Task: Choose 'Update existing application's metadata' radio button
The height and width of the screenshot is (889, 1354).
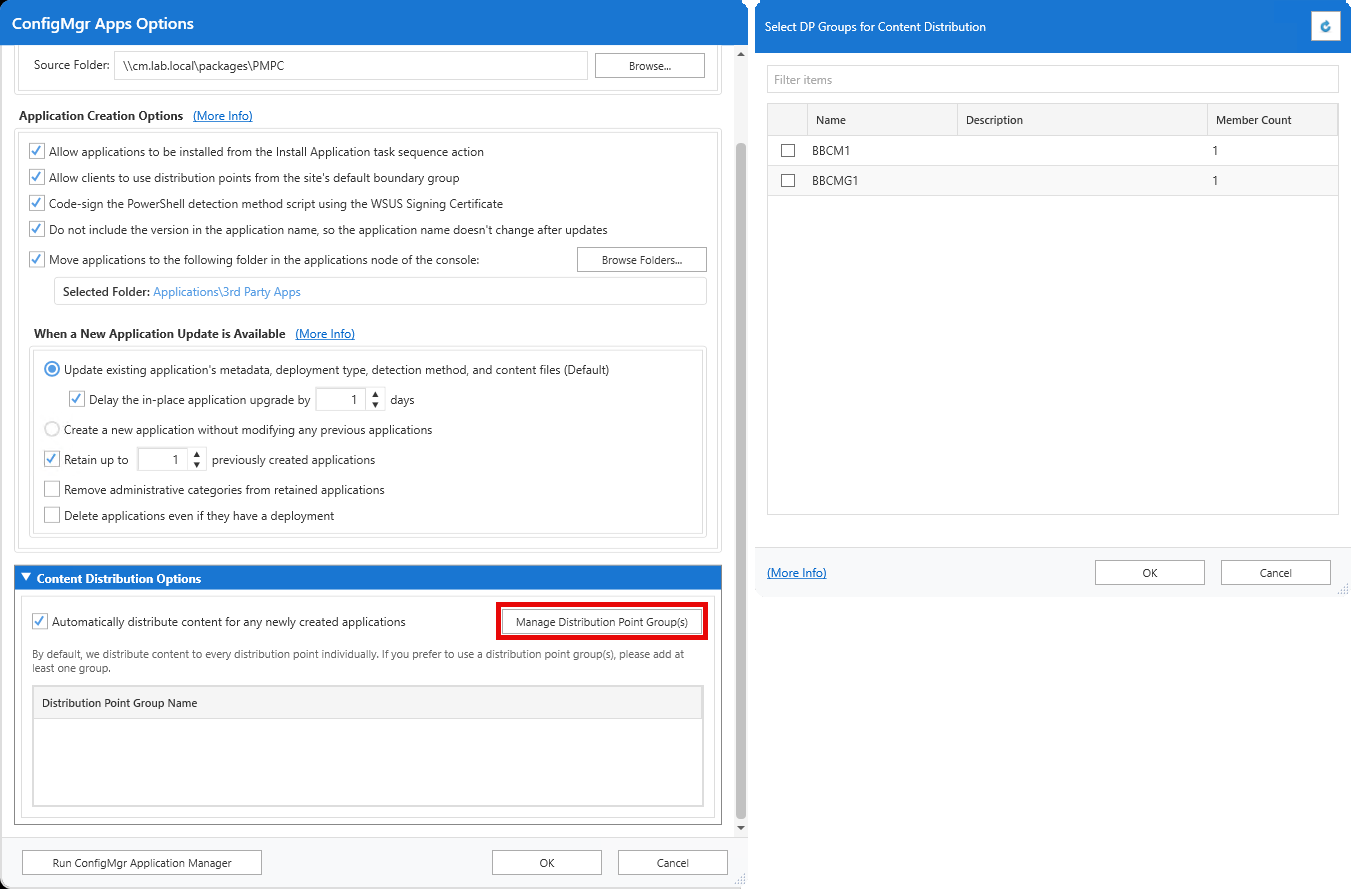Action: [52, 370]
